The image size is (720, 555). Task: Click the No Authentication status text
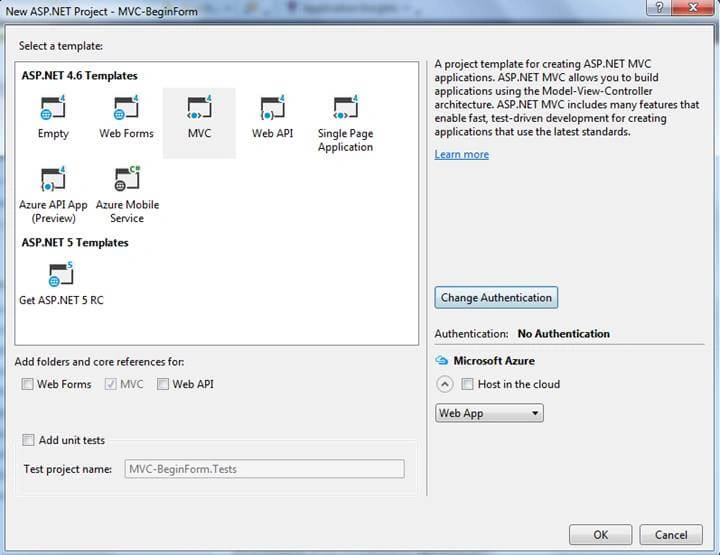point(563,334)
